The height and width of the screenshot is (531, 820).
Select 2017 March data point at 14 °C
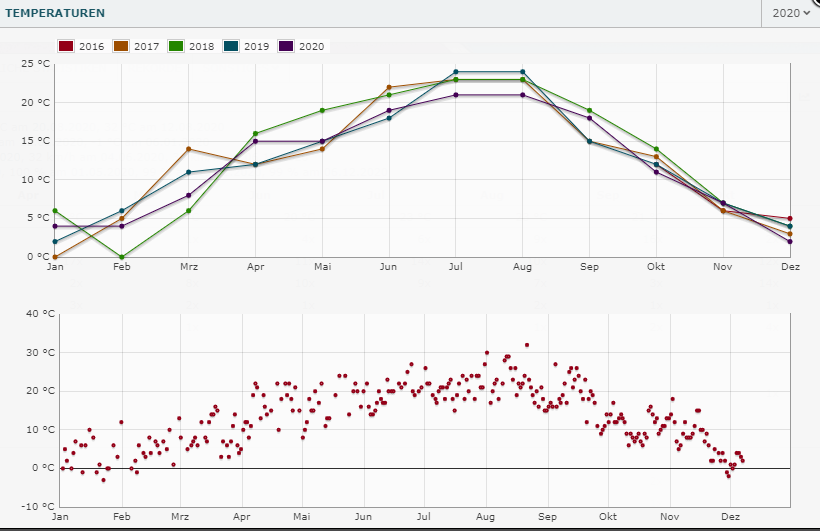pos(188,149)
